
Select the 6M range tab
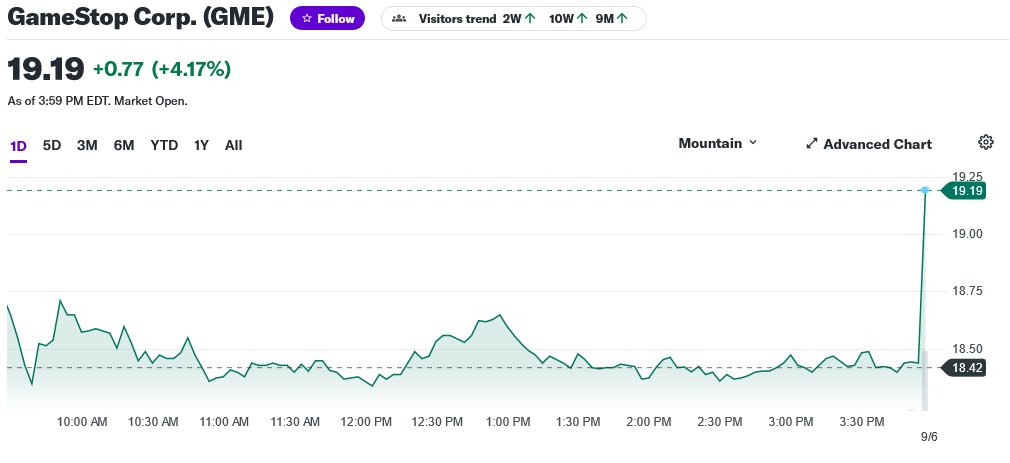pos(124,146)
